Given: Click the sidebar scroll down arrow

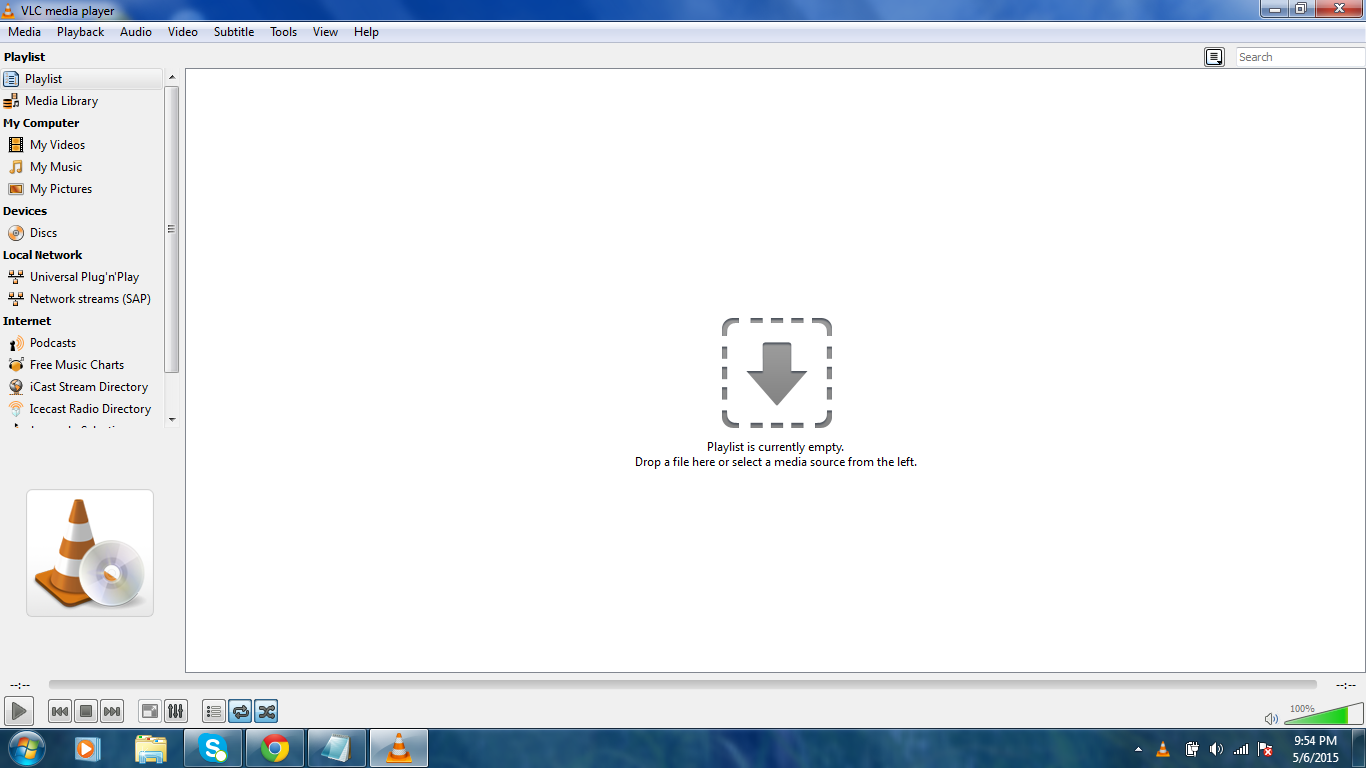Looking at the screenshot, I should coord(172,420).
